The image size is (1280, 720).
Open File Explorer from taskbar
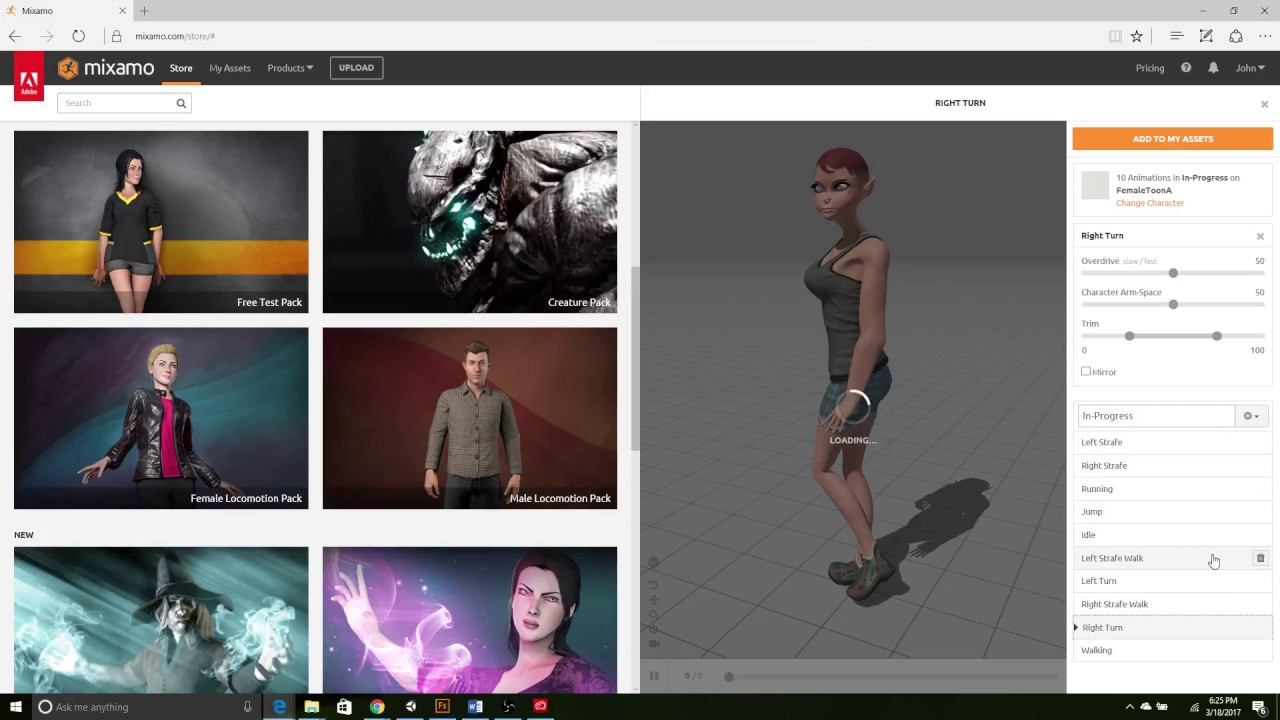click(x=312, y=707)
